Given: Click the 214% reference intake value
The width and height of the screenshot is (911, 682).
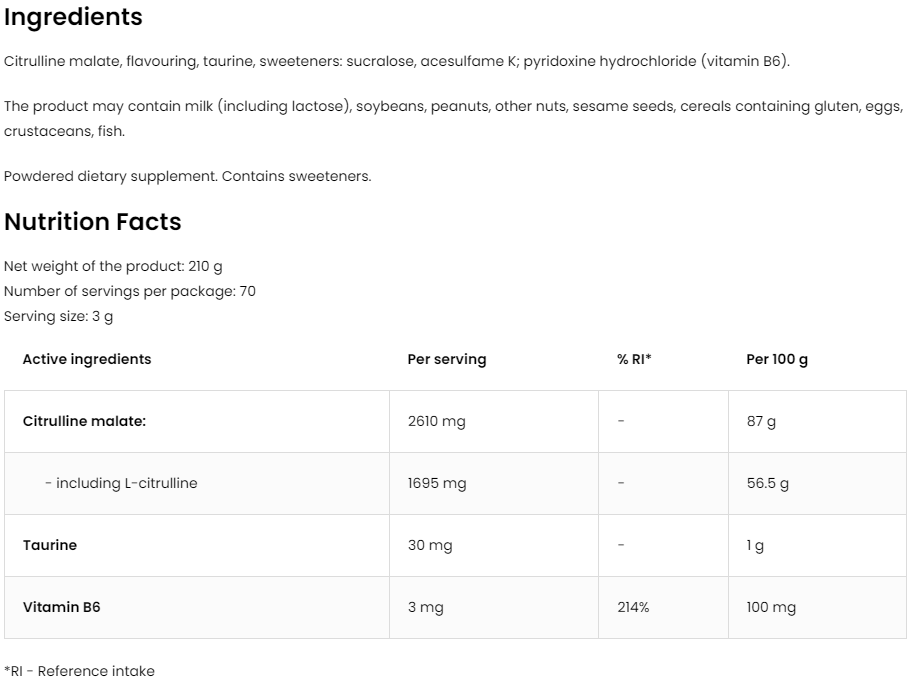Looking at the screenshot, I should 633,607.
